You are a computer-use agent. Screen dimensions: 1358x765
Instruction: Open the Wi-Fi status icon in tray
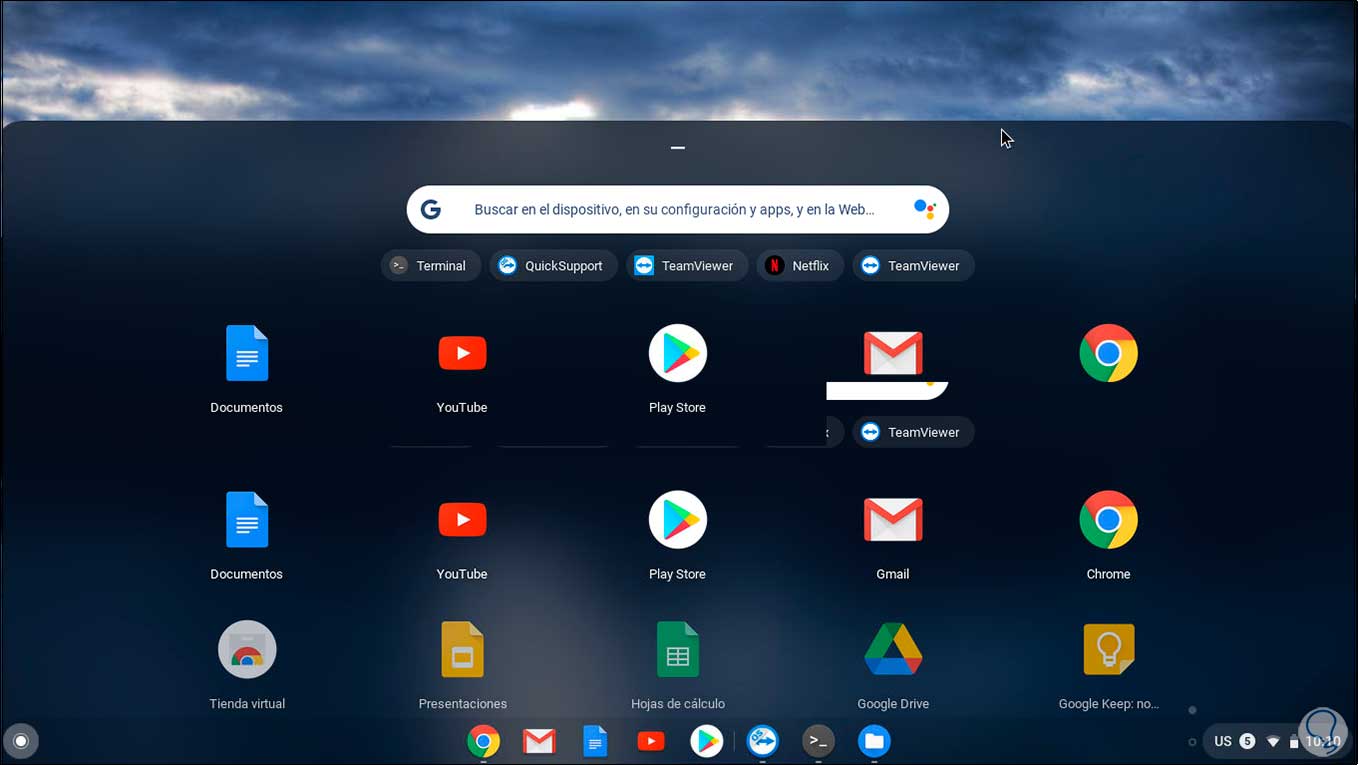[x=1273, y=742]
